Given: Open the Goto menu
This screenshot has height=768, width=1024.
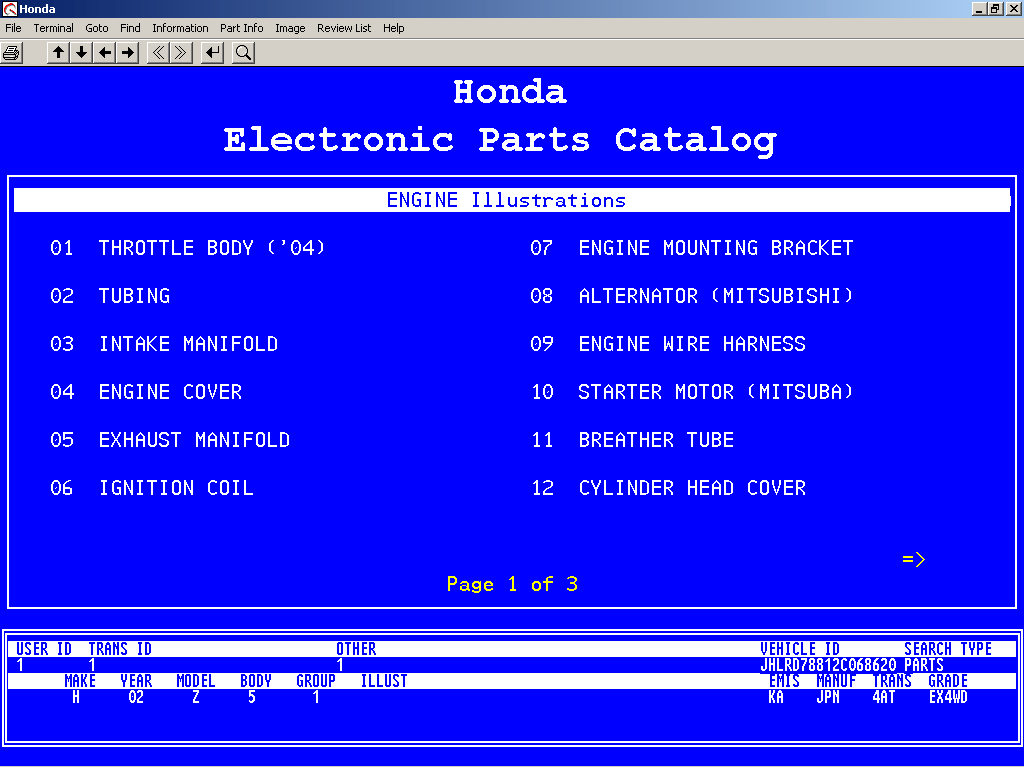Looking at the screenshot, I should point(97,28).
